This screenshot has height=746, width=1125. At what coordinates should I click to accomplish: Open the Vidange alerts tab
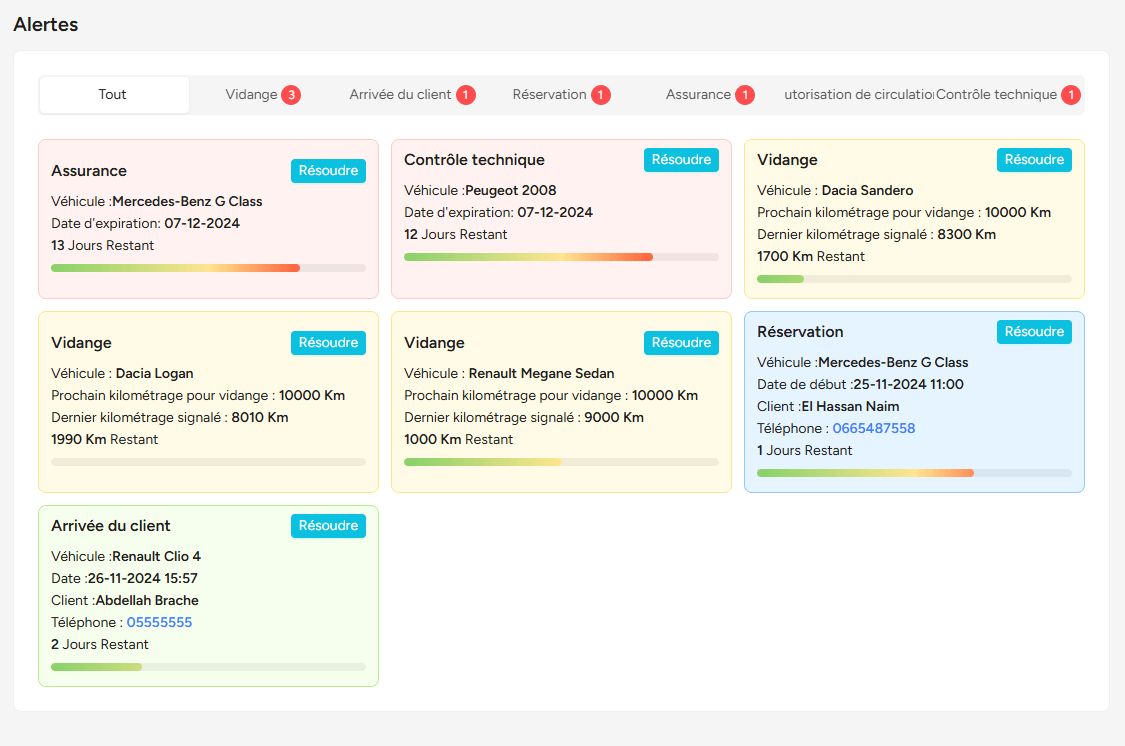pos(262,95)
